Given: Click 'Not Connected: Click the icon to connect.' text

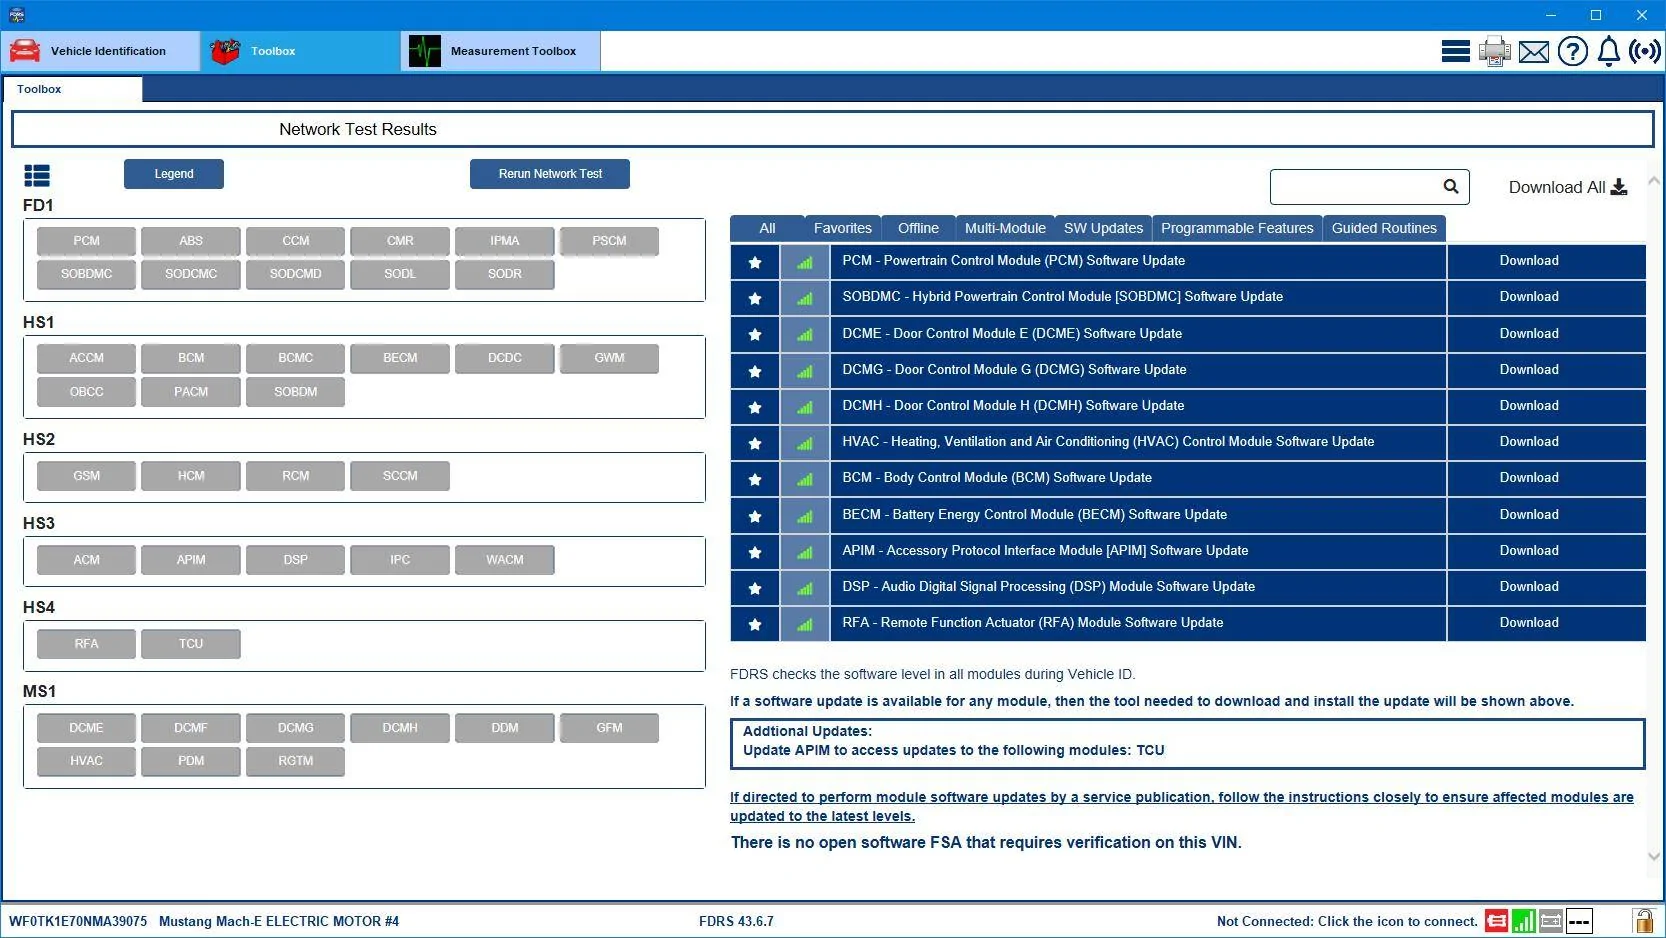Looking at the screenshot, I should [1347, 922].
